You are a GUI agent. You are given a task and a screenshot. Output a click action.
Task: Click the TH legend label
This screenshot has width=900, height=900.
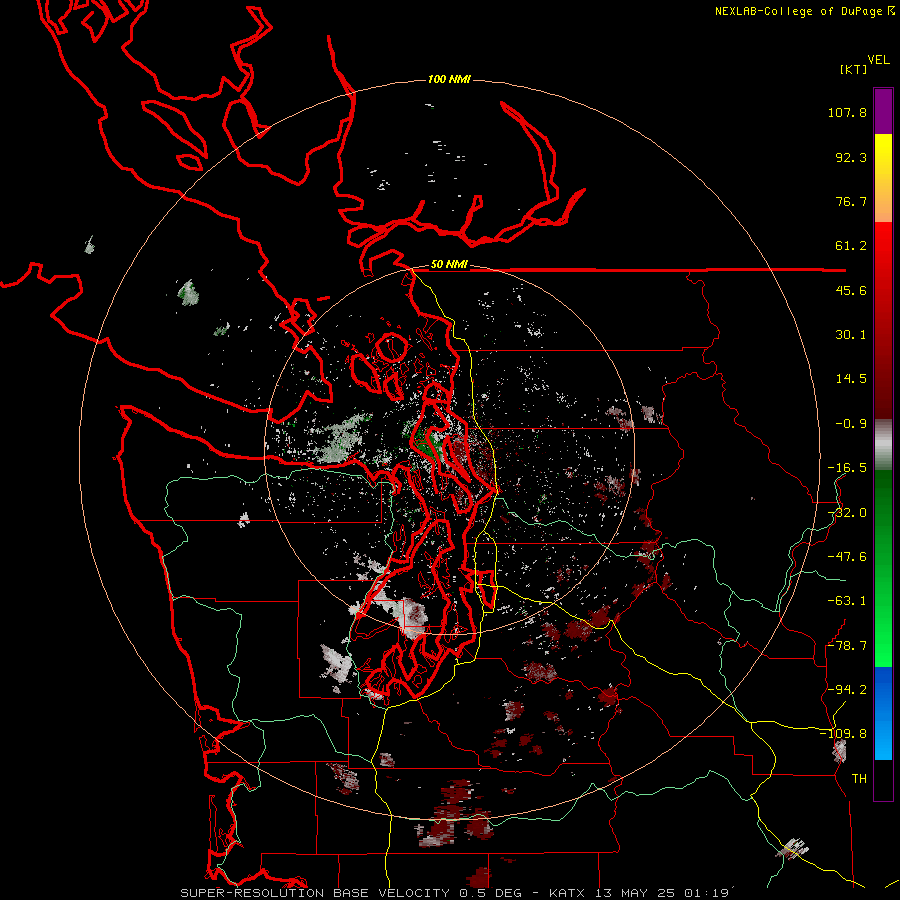tap(859, 778)
